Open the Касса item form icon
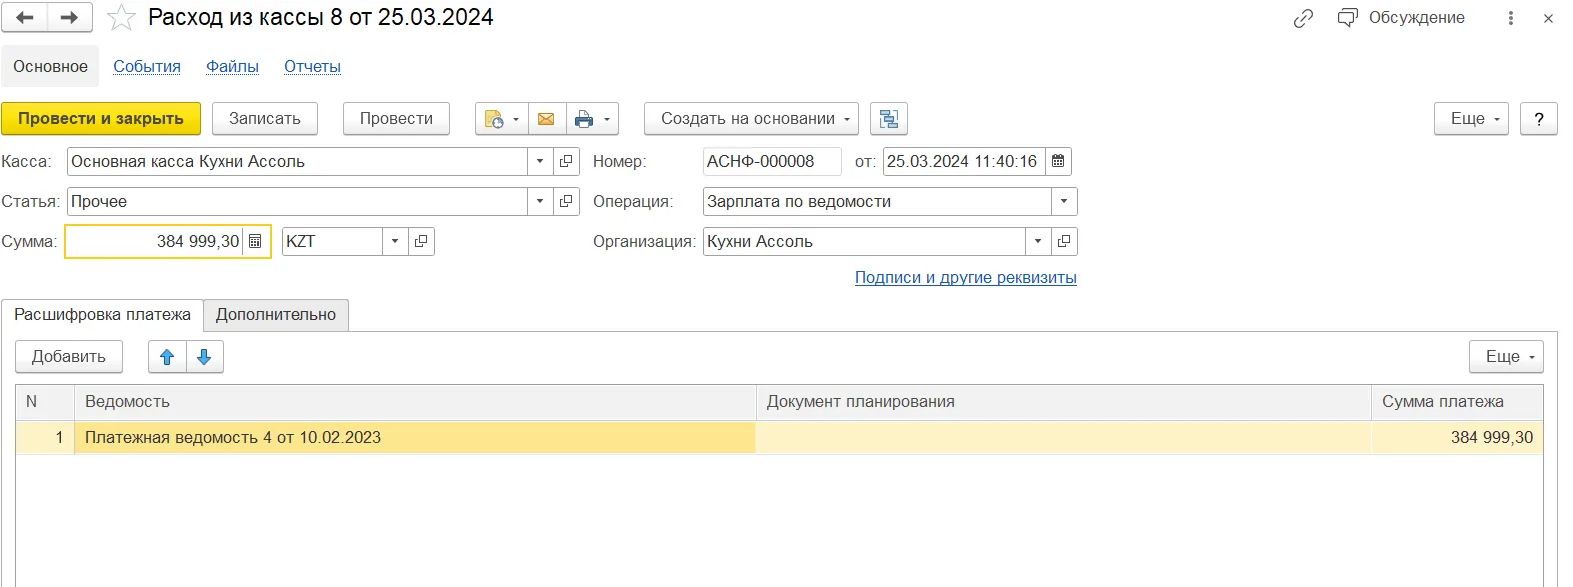The image size is (1573, 587). tap(566, 161)
